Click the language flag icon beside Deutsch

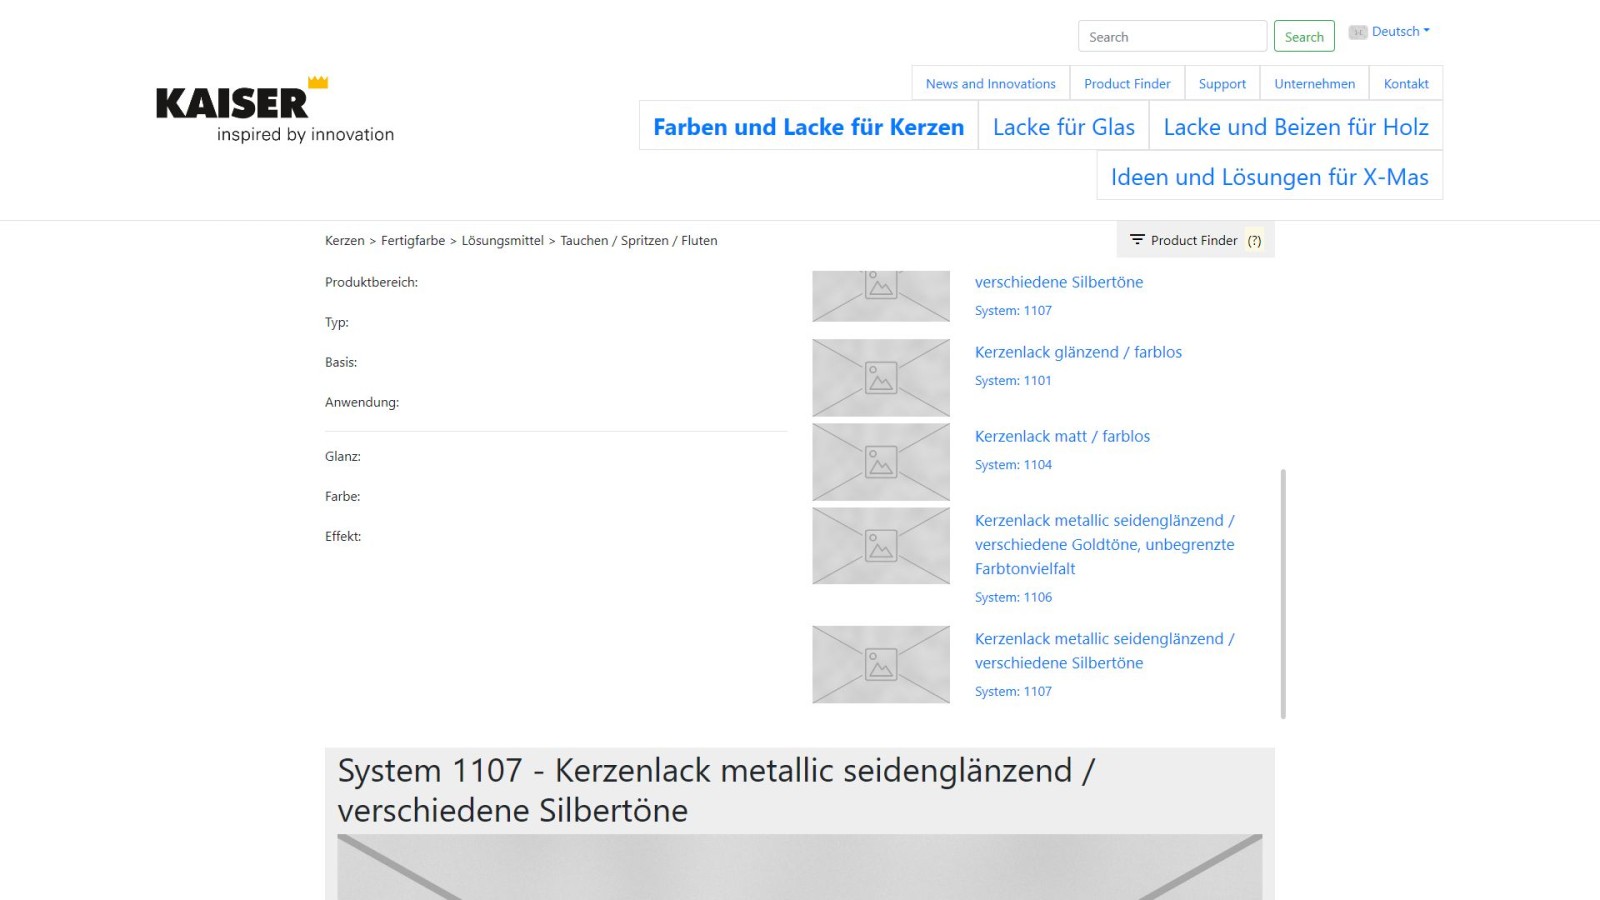coord(1356,31)
